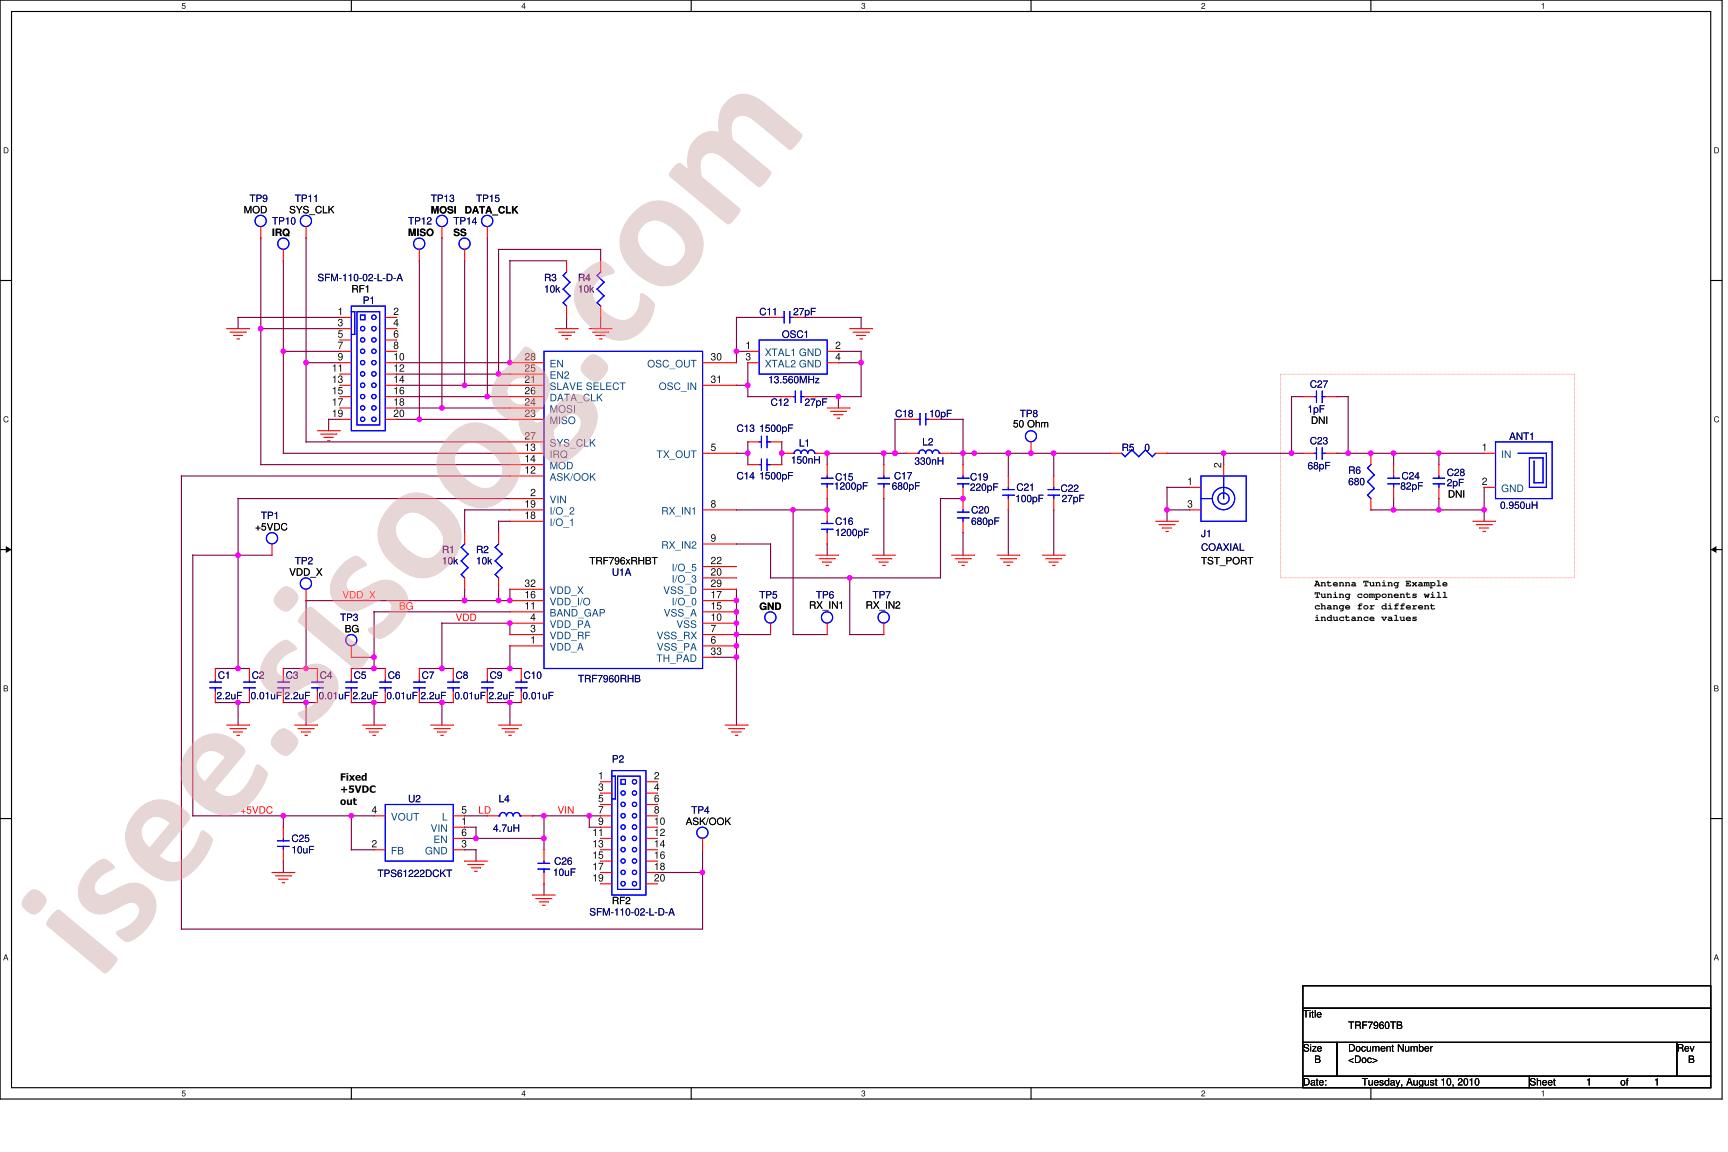
Task: Click the Antenna Tuning Example note
Action: [x=1380, y=601]
